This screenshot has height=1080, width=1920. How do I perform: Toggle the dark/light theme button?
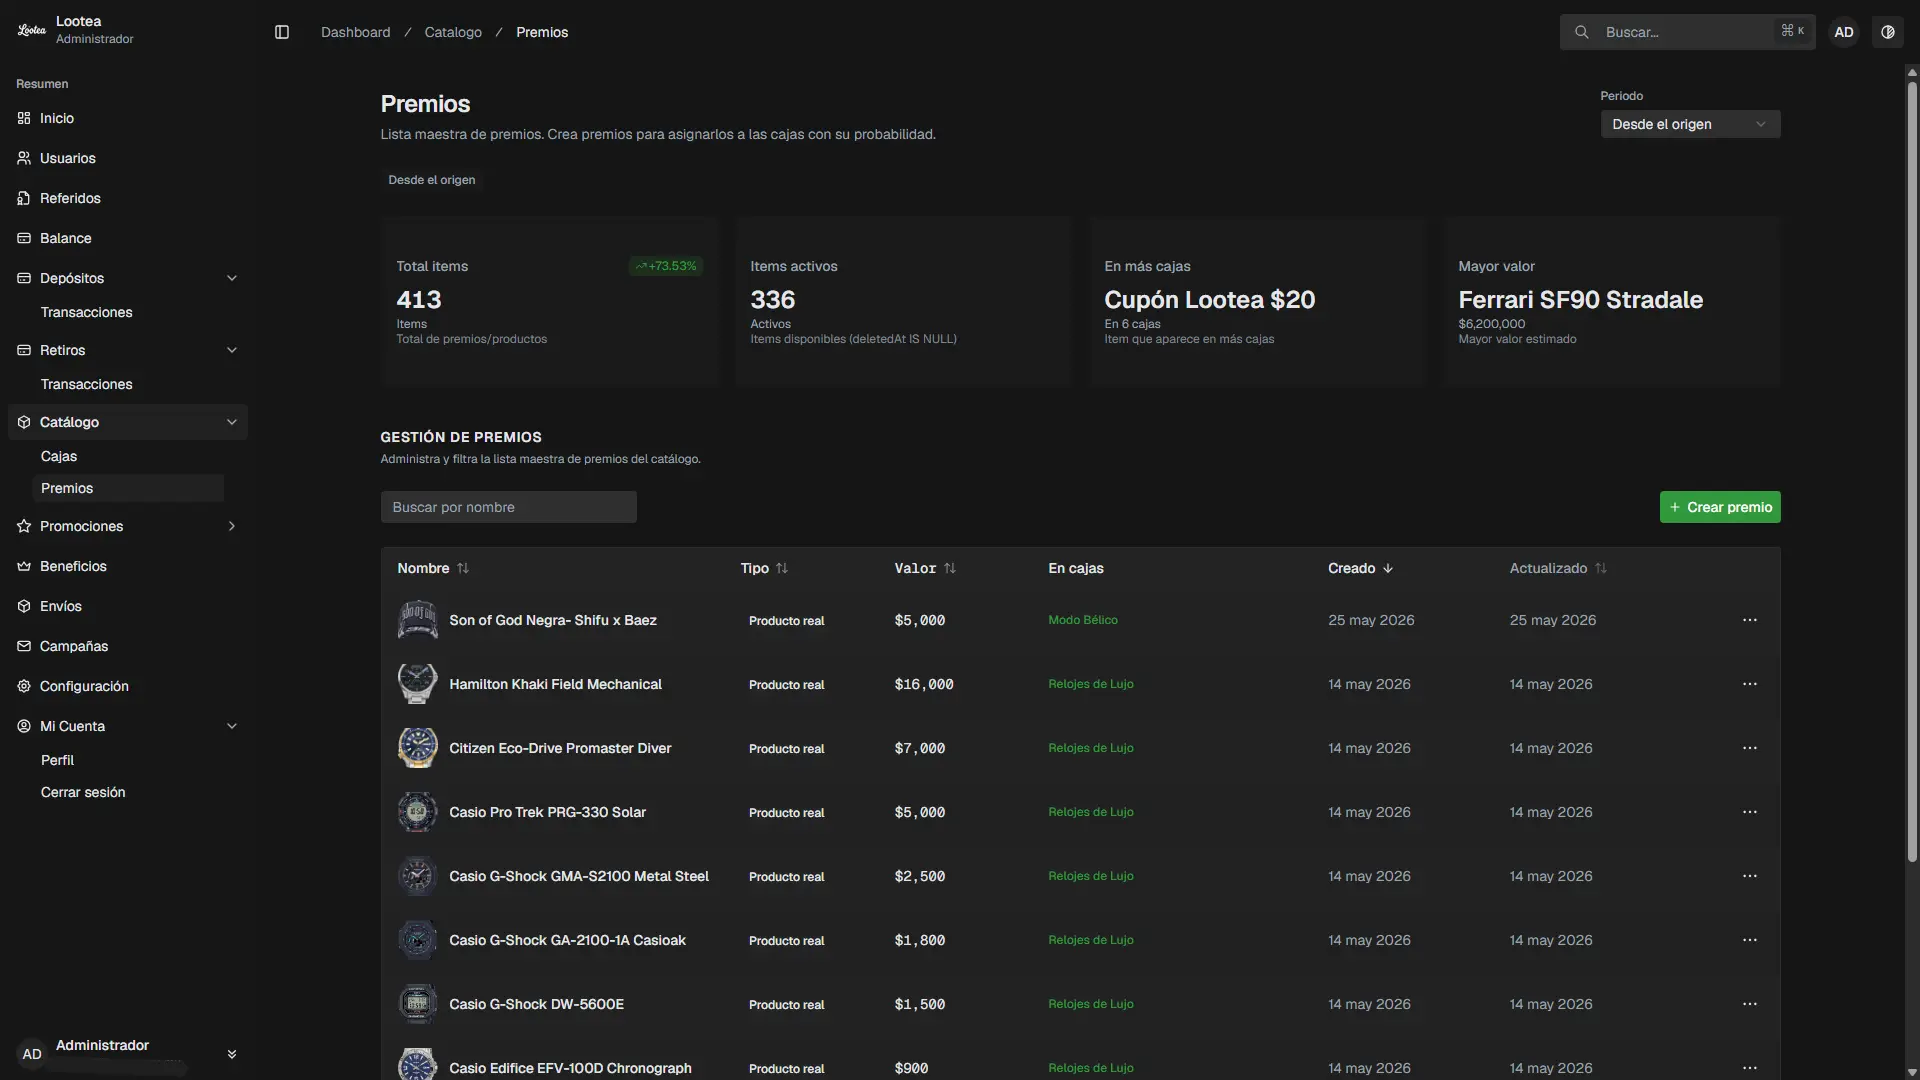1888,32
